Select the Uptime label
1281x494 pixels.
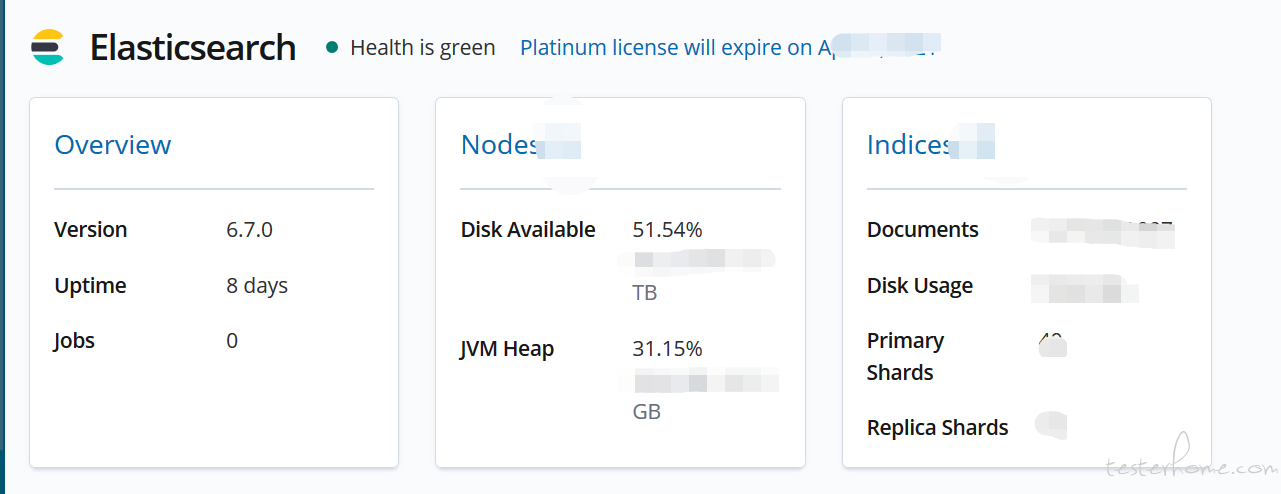click(x=90, y=286)
